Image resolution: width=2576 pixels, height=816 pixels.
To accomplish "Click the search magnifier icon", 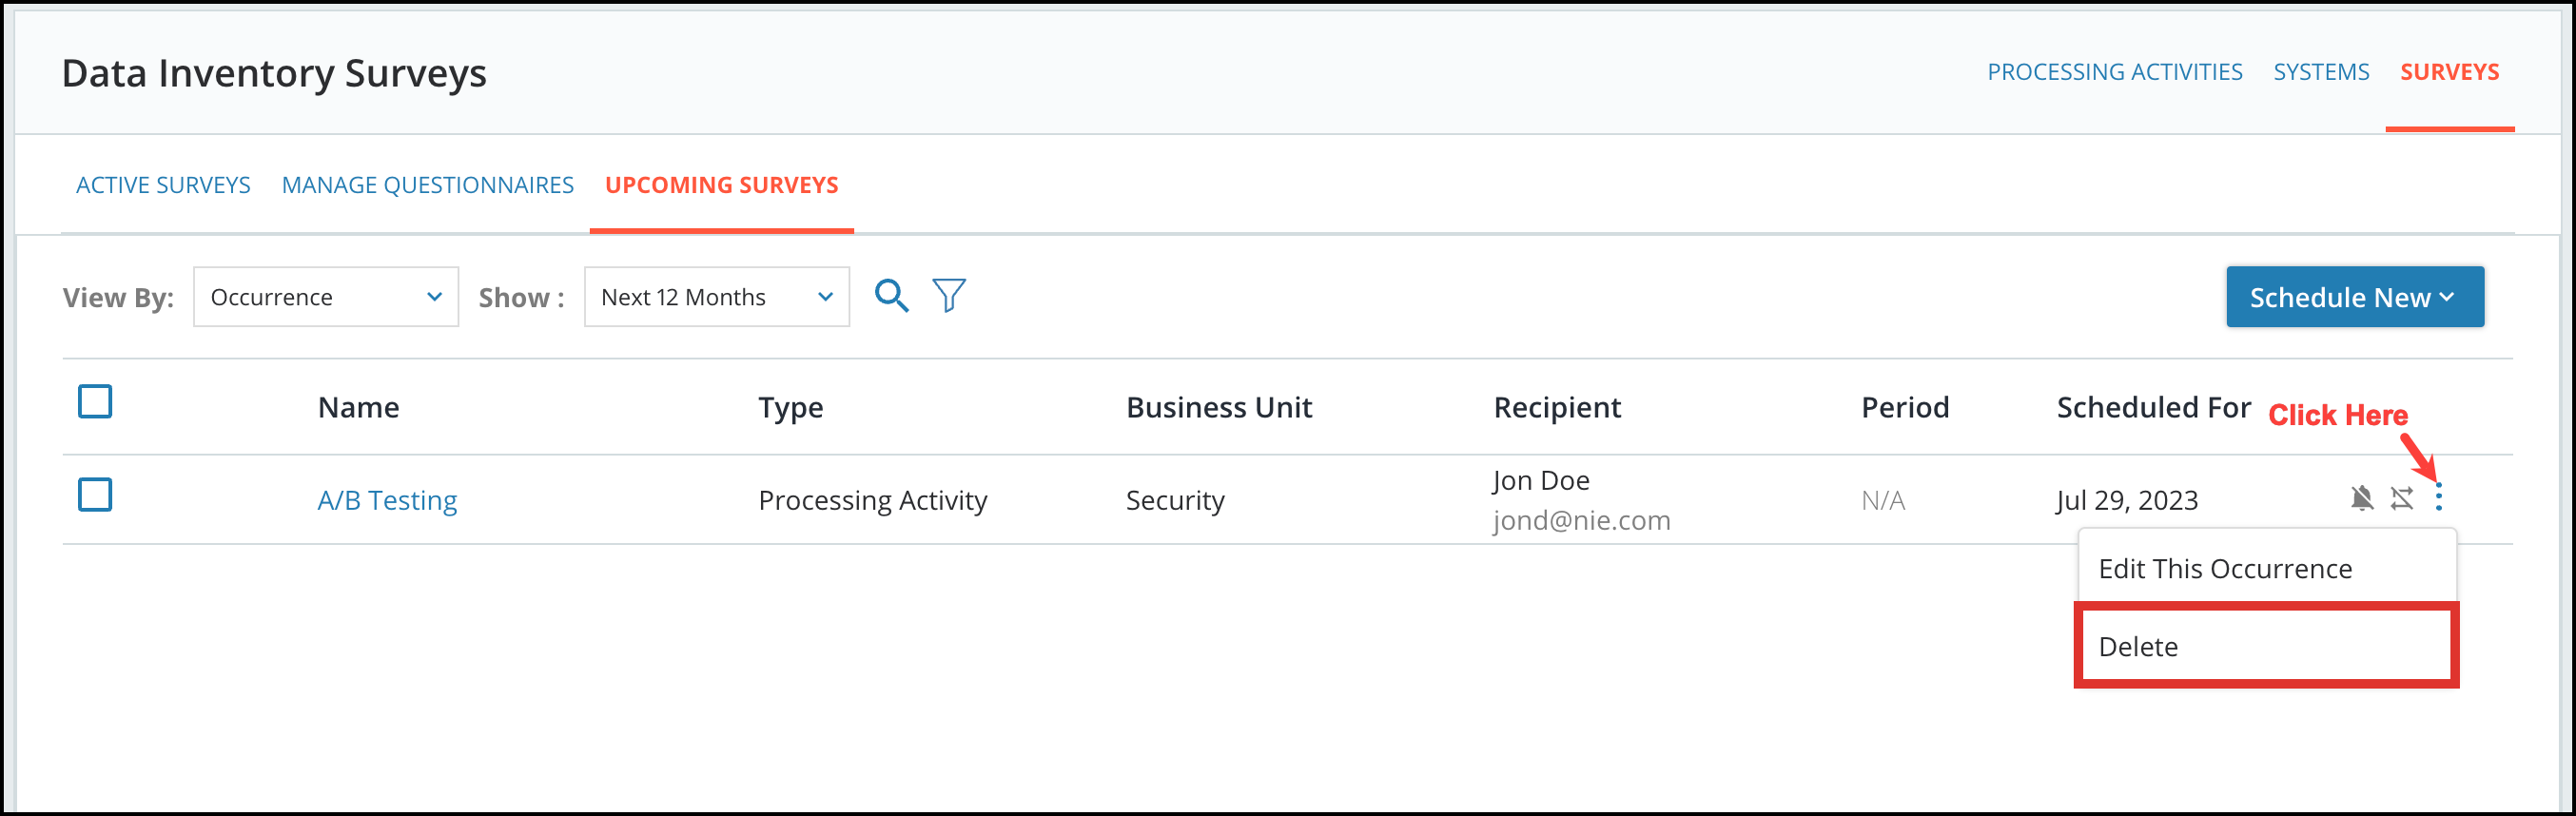I will pos(891,296).
